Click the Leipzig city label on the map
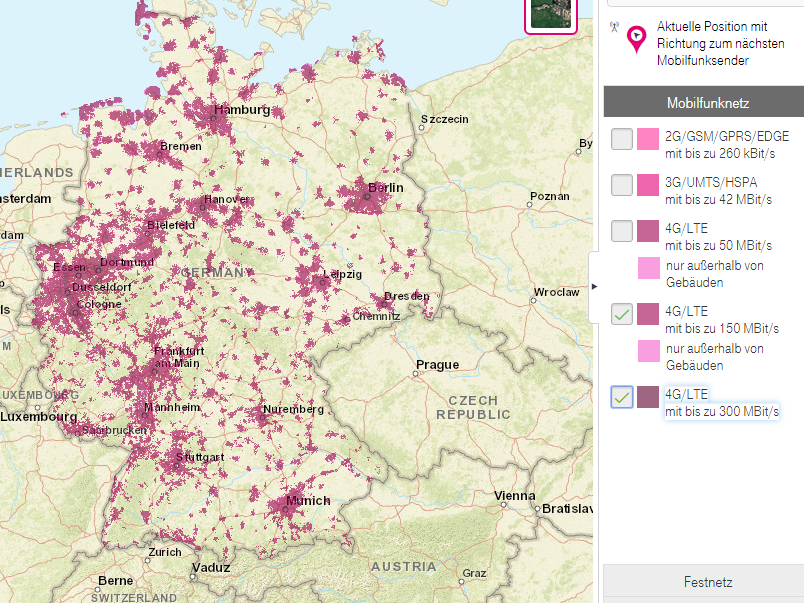The image size is (804, 603). [x=343, y=274]
